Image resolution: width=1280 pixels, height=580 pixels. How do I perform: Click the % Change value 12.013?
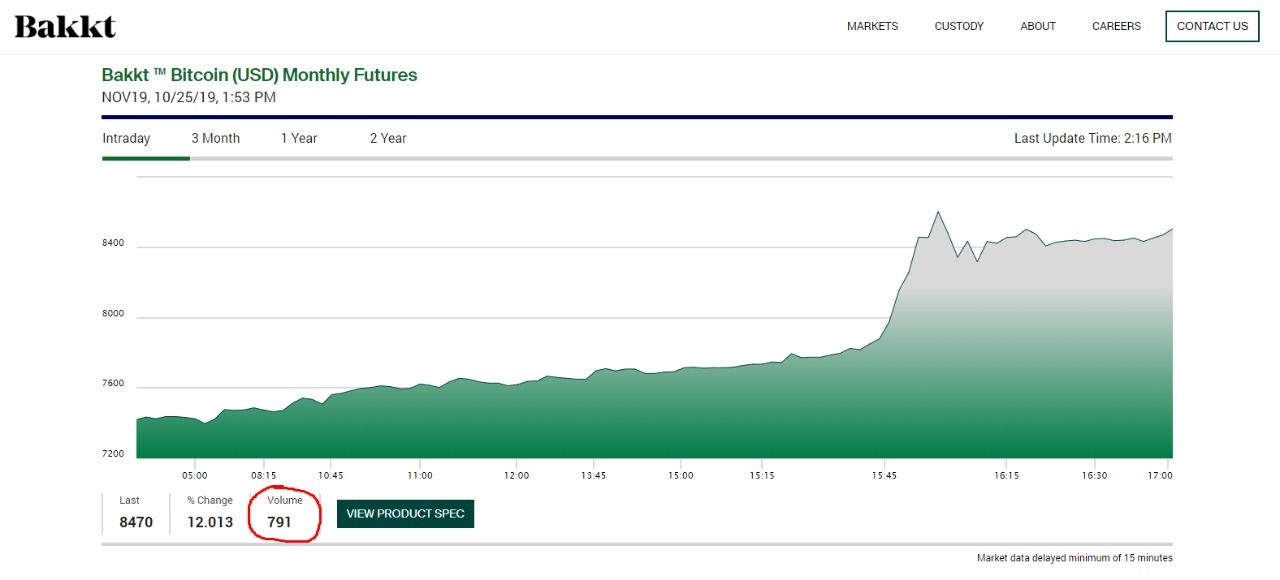point(210,522)
